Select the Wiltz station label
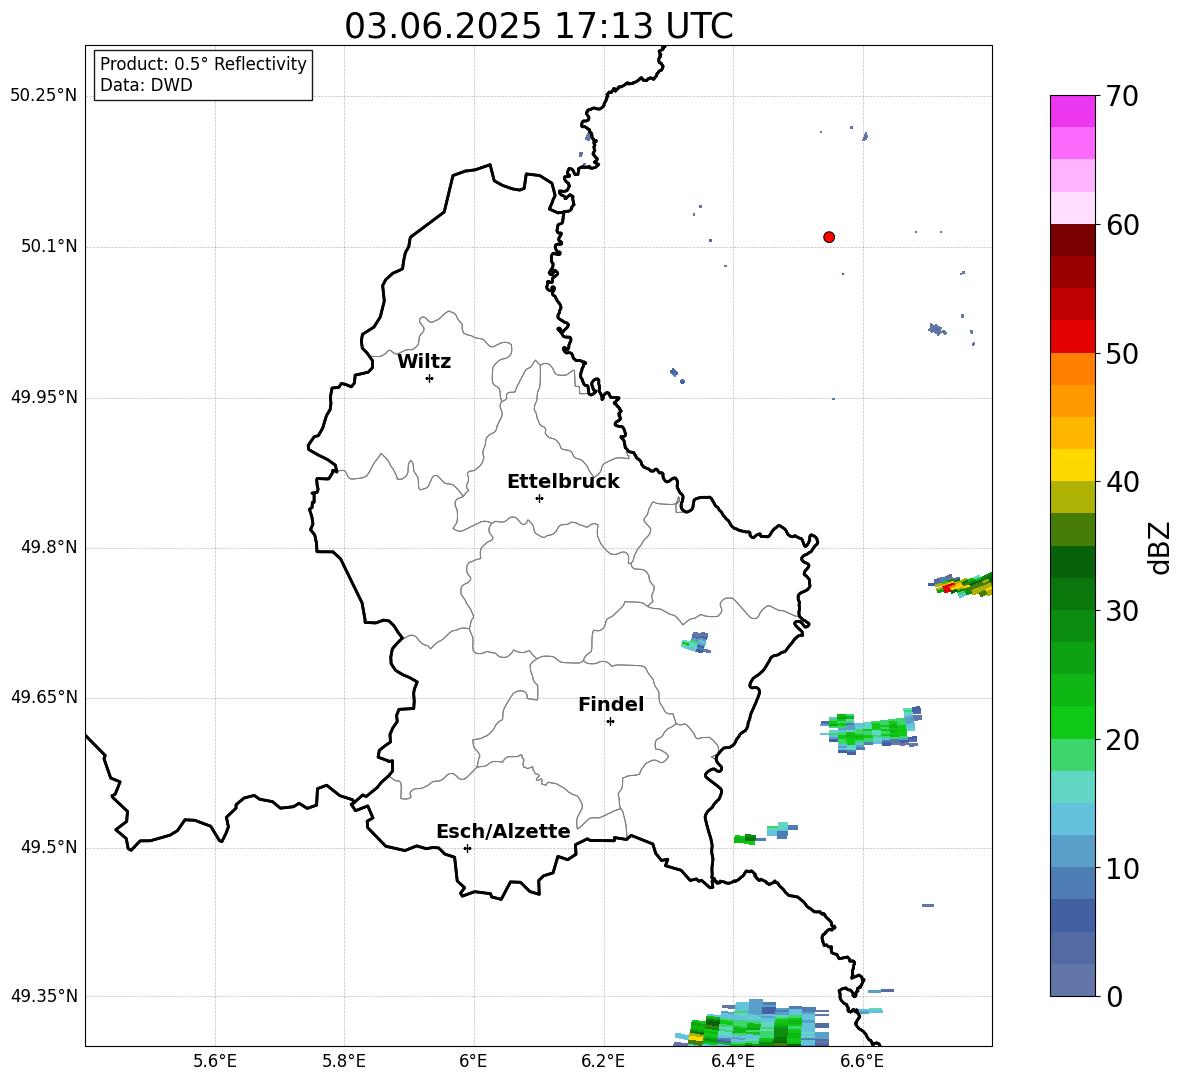Image resolution: width=1184 pixels, height=1081 pixels. (x=424, y=362)
